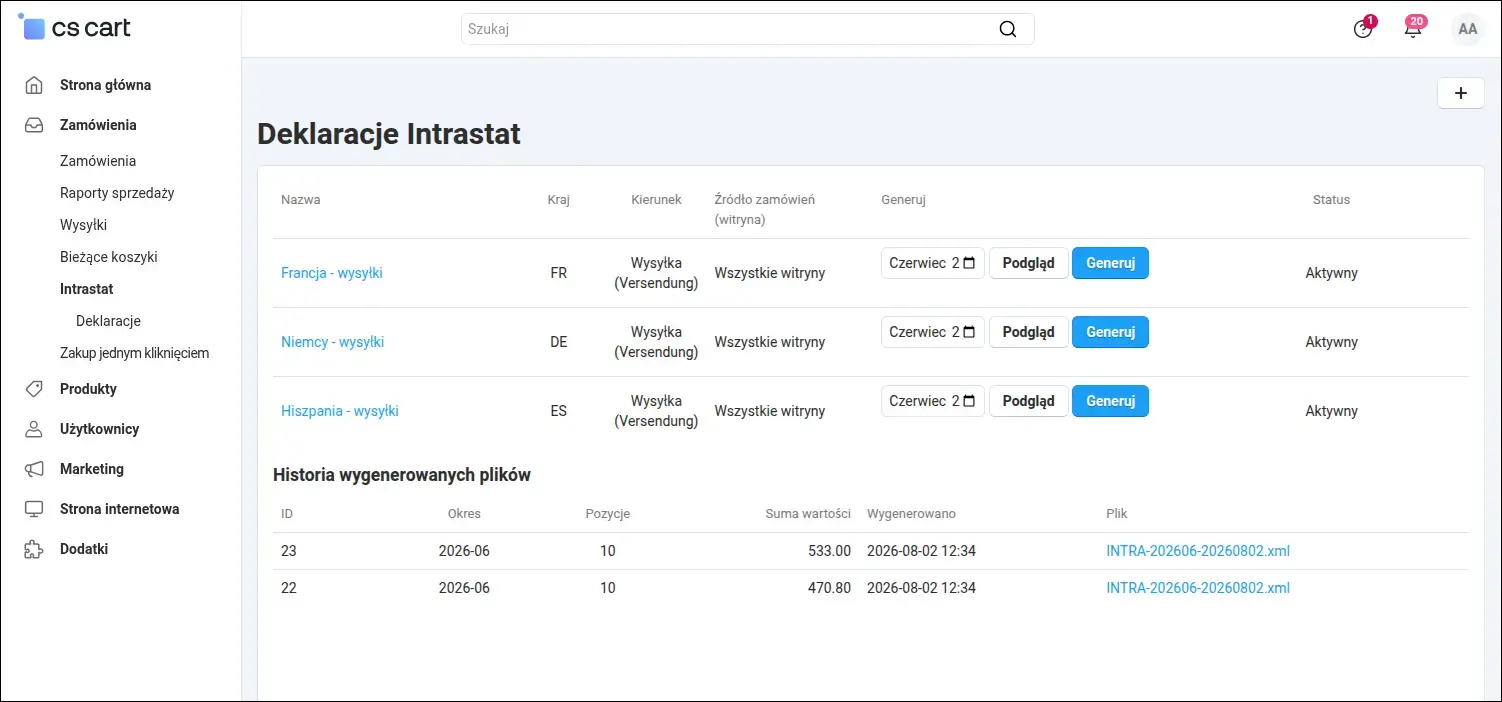The height and width of the screenshot is (702, 1502).
Task: Click Podgląd for Francja row
Action: pyautogui.click(x=1029, y=263)
